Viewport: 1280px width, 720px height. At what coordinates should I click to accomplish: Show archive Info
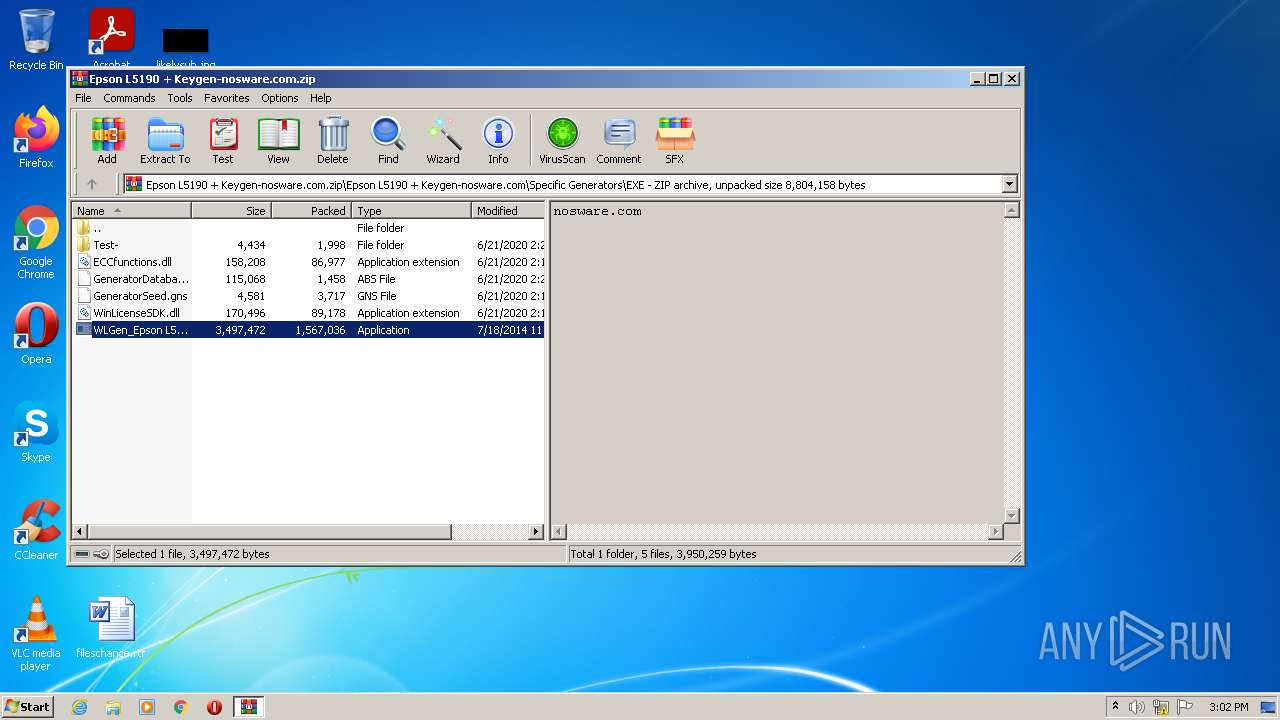[x=498, y=141]
